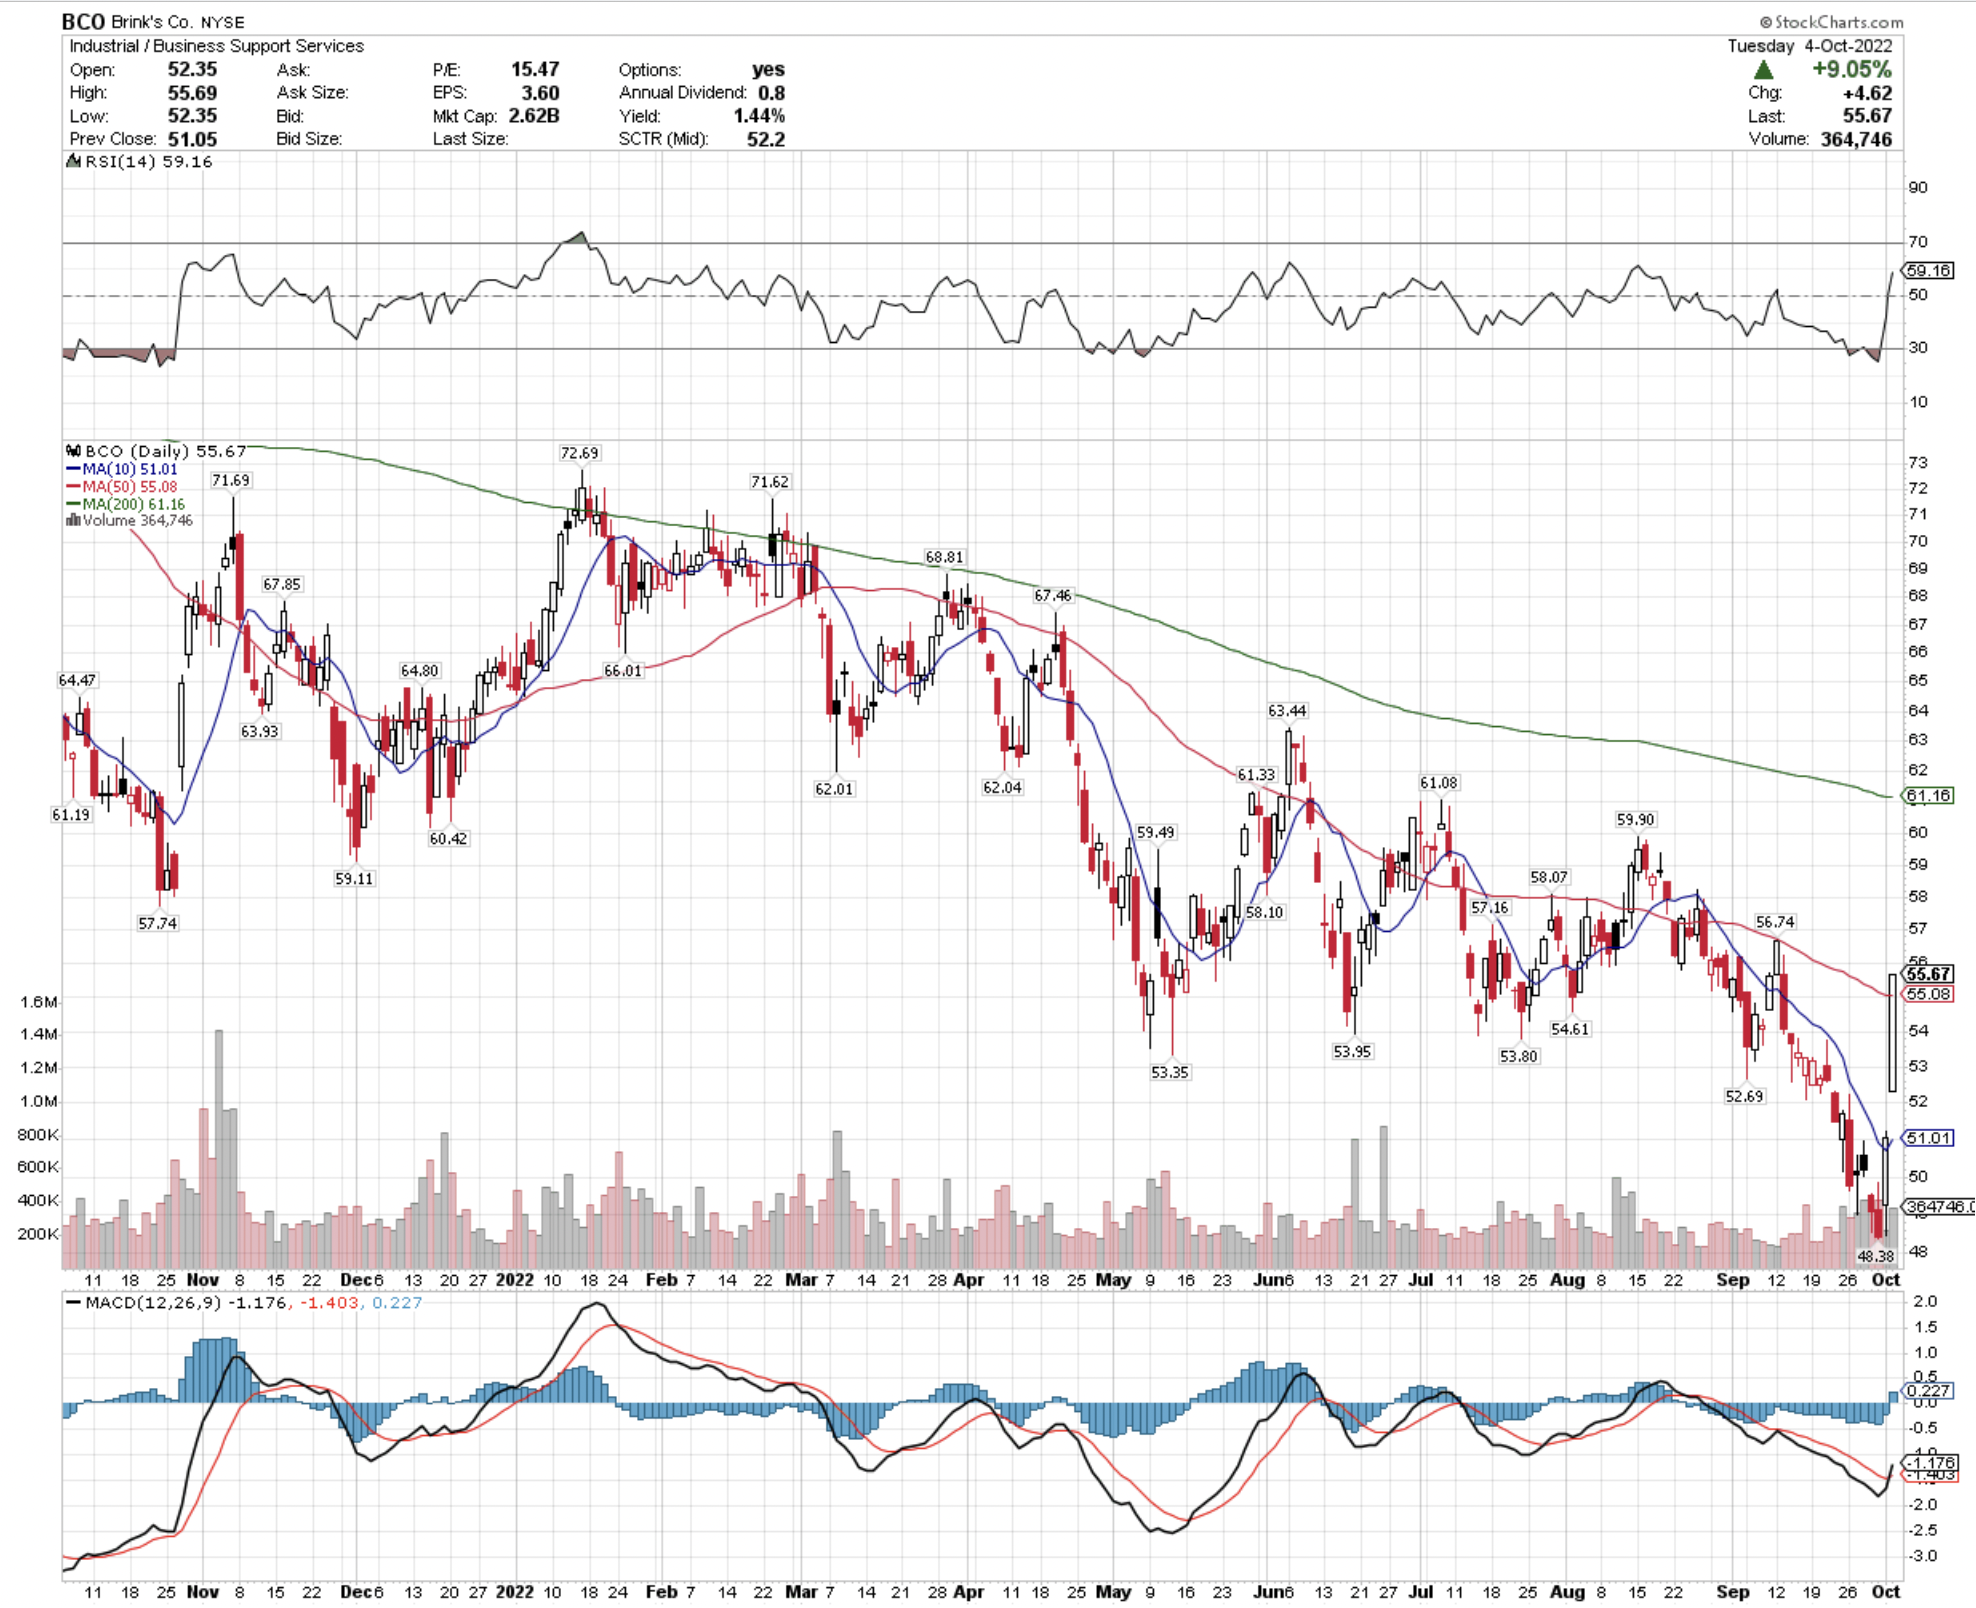
Task: Click the 55.08 MA(50) axis tag
Action: point(1927,994)
